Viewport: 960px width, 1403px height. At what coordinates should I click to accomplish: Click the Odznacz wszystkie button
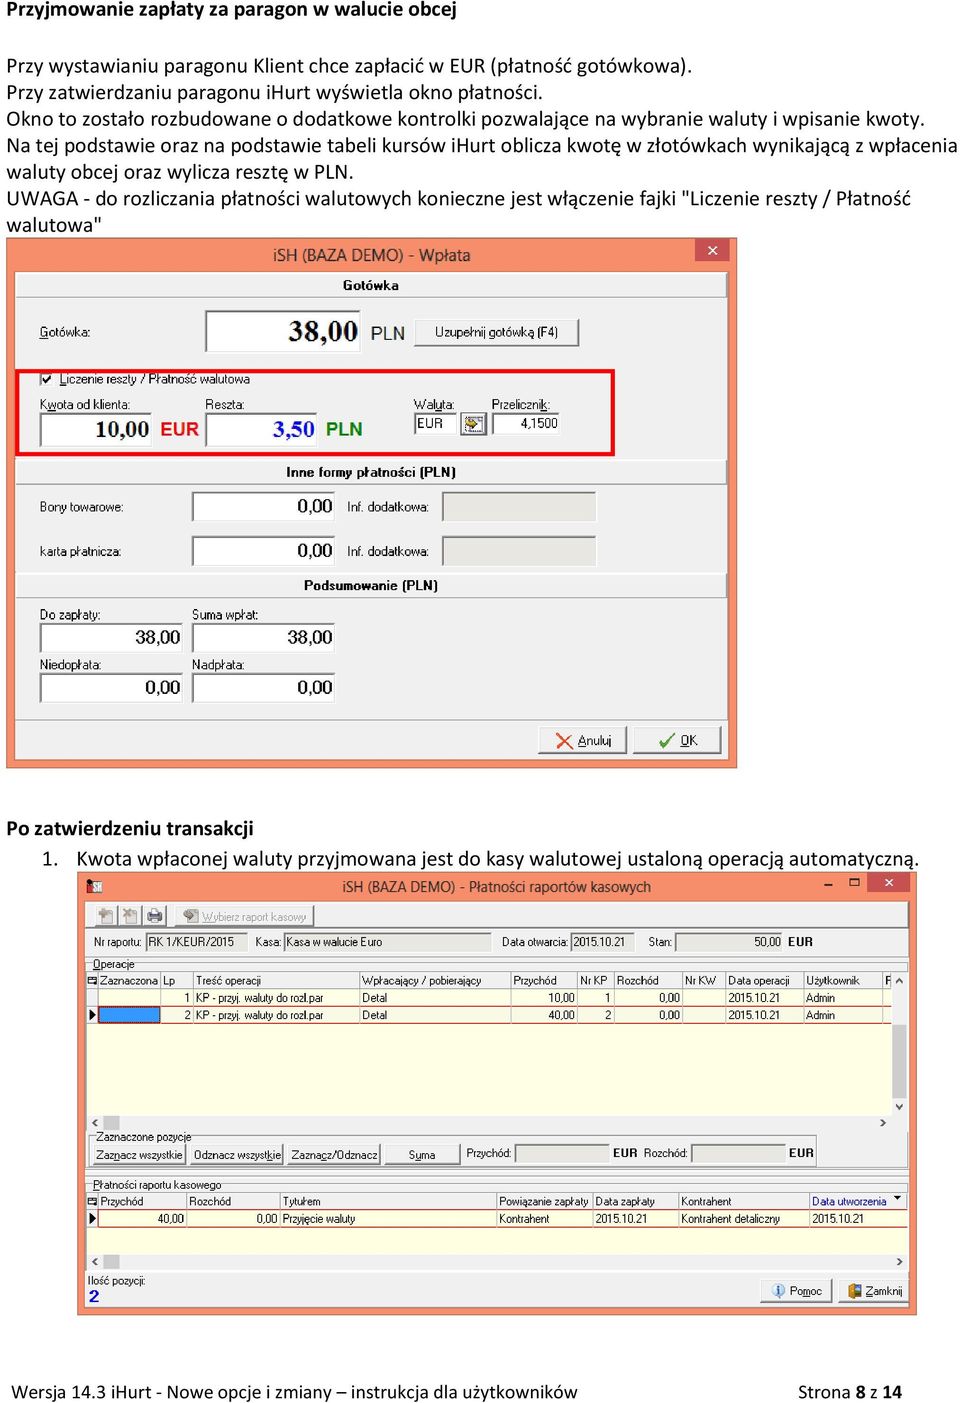[237, 1154]
